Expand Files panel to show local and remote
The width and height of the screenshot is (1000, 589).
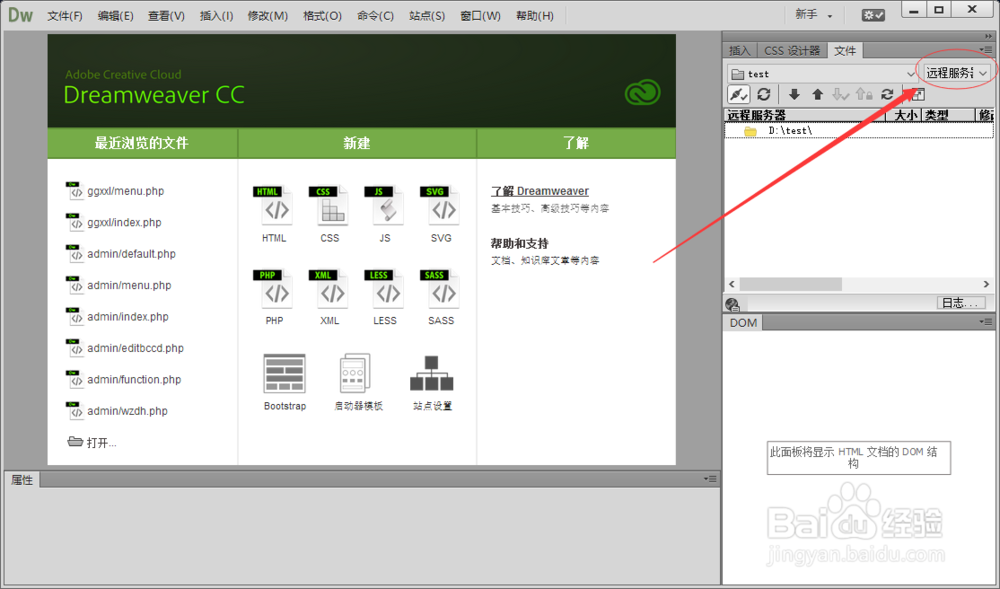(x=916, y=94)
